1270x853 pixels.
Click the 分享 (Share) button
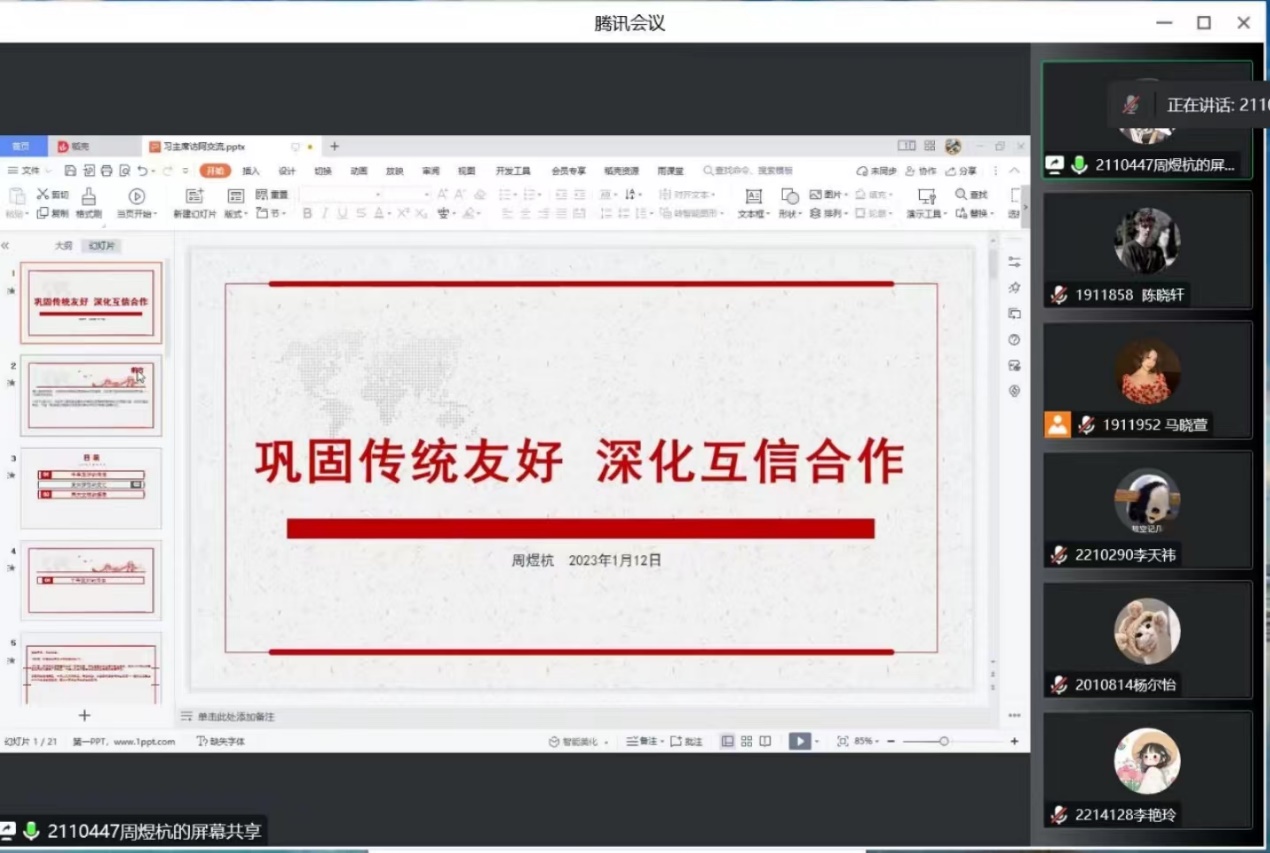(962, 171)
